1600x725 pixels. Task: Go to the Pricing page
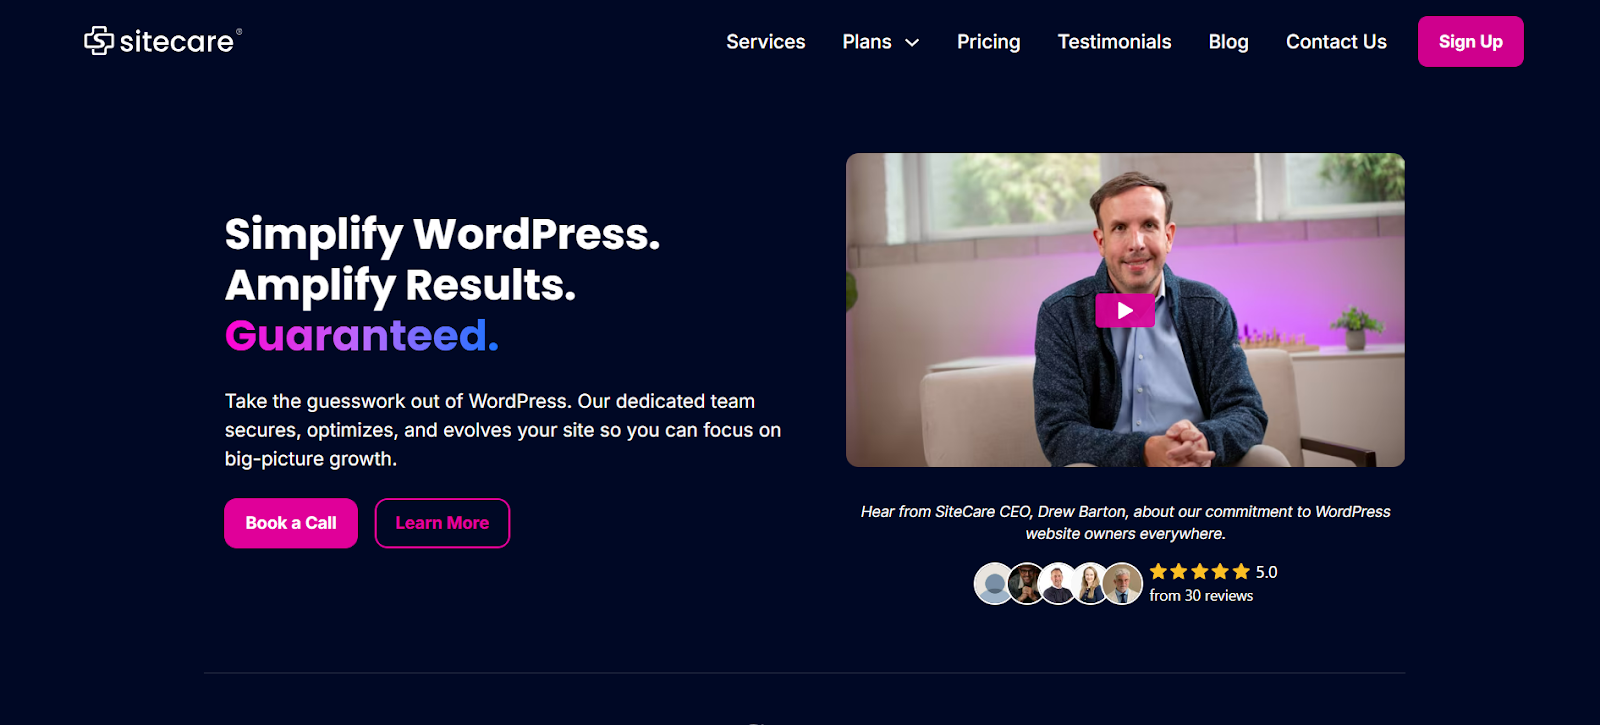point(988,42)
